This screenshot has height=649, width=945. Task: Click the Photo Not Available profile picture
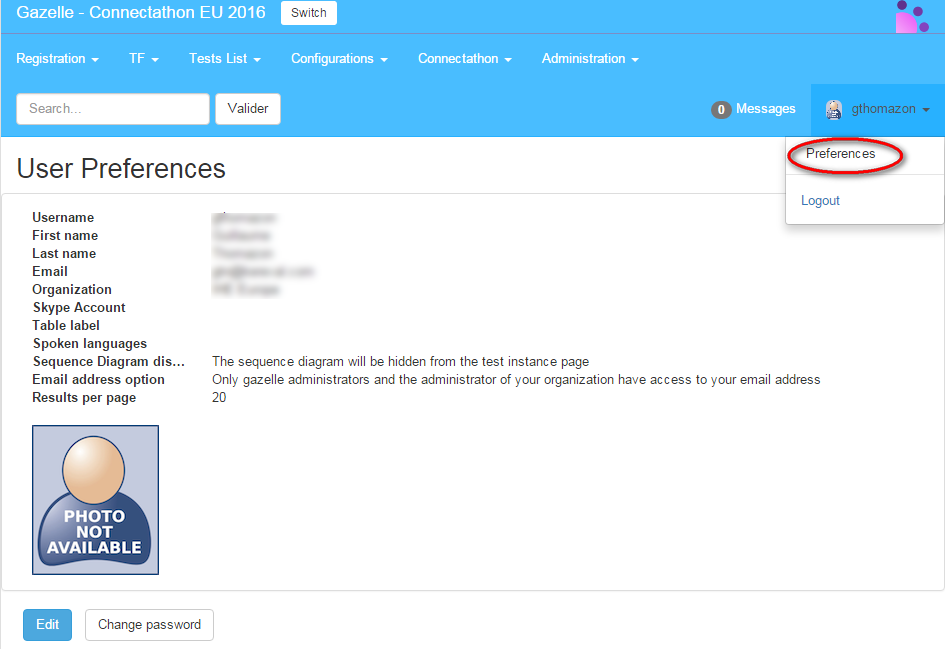click(95, 500)
